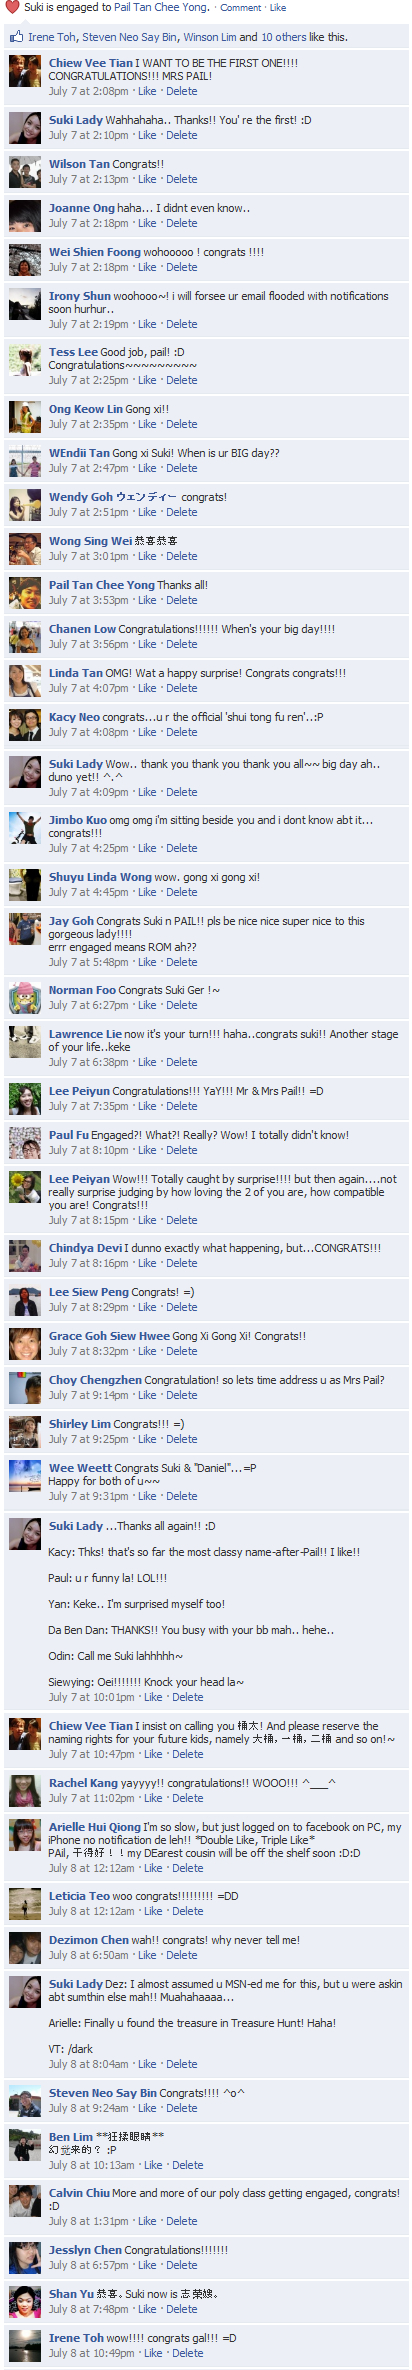Click the thumbs-up likes icon
Viewport: 412px width, 2370px height.
16,37
